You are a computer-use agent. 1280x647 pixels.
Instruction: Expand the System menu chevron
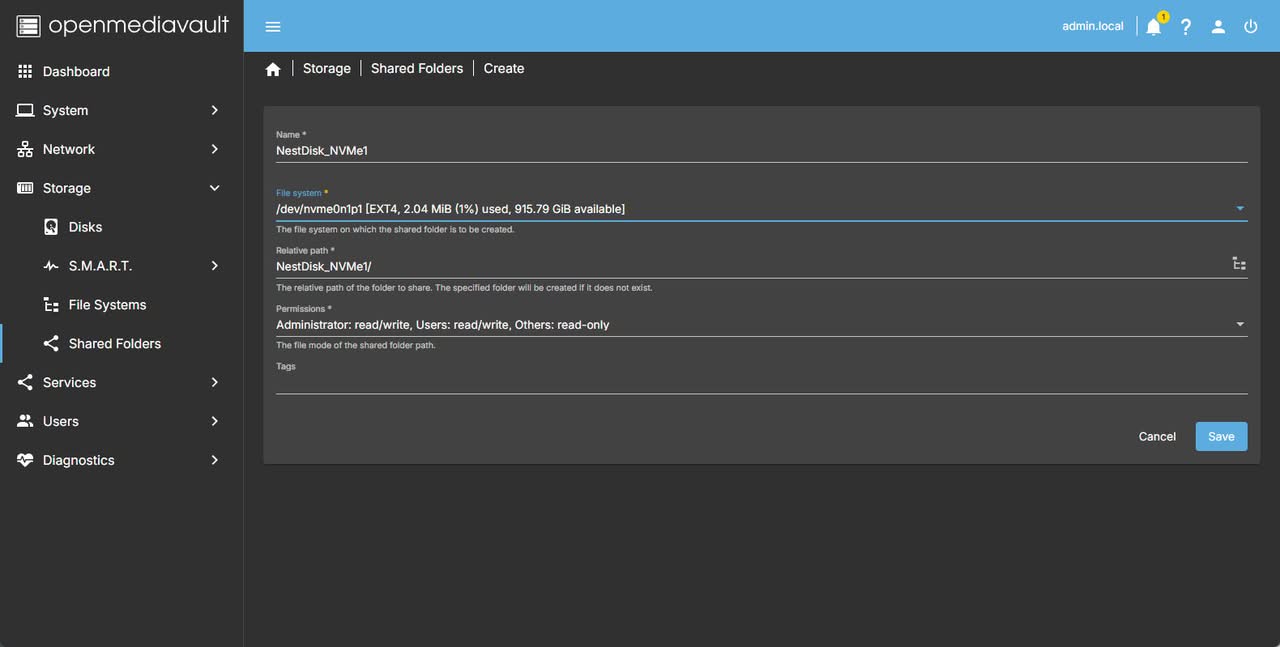[x=214, y=111]
